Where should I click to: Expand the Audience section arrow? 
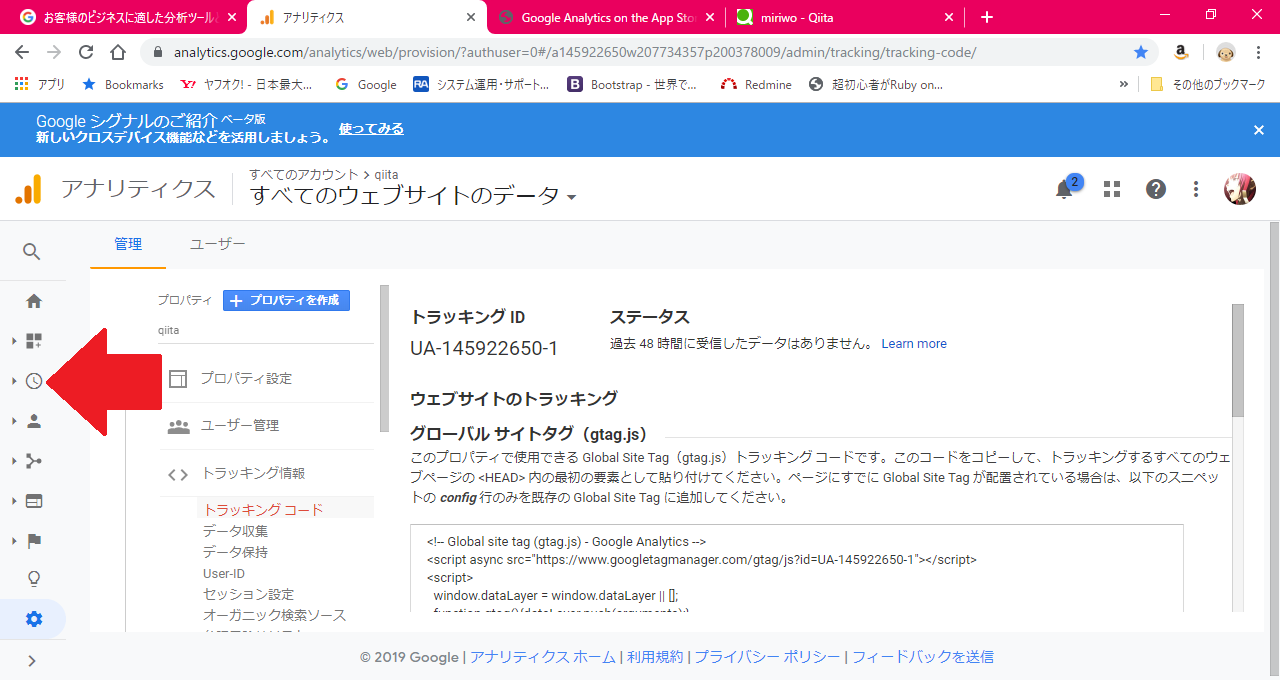click(x=14, y=421)
